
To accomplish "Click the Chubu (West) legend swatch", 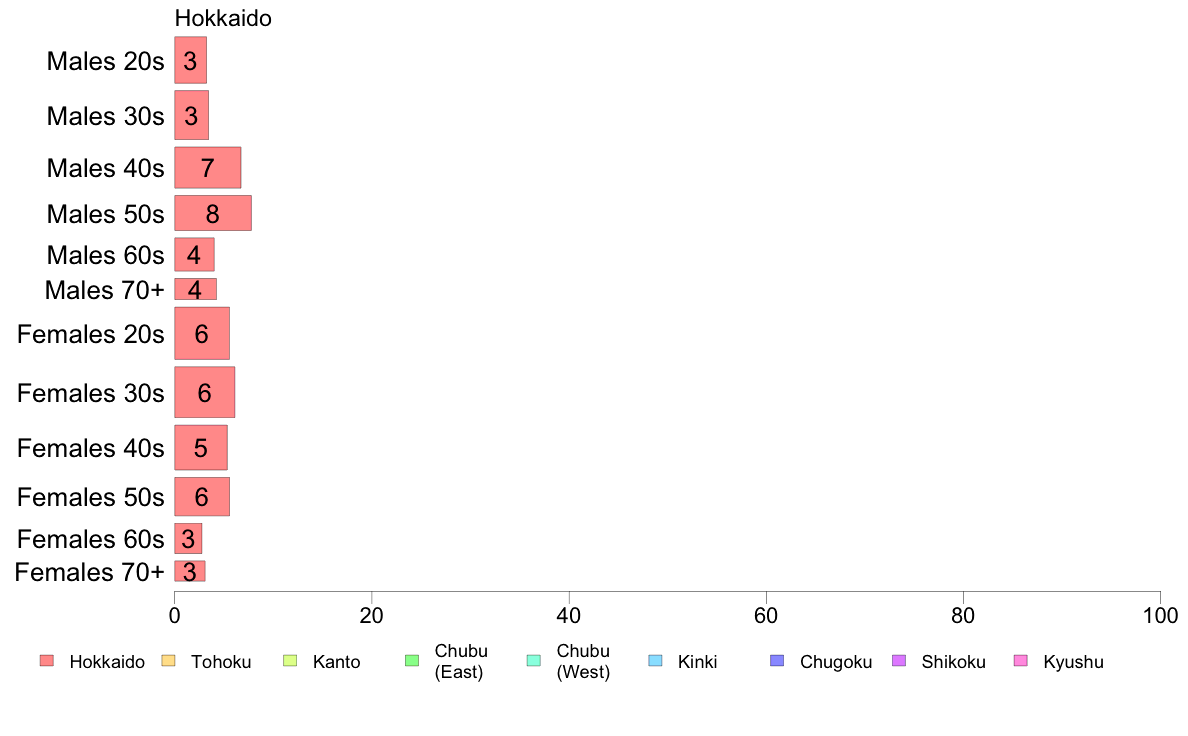I will [533, 661].
